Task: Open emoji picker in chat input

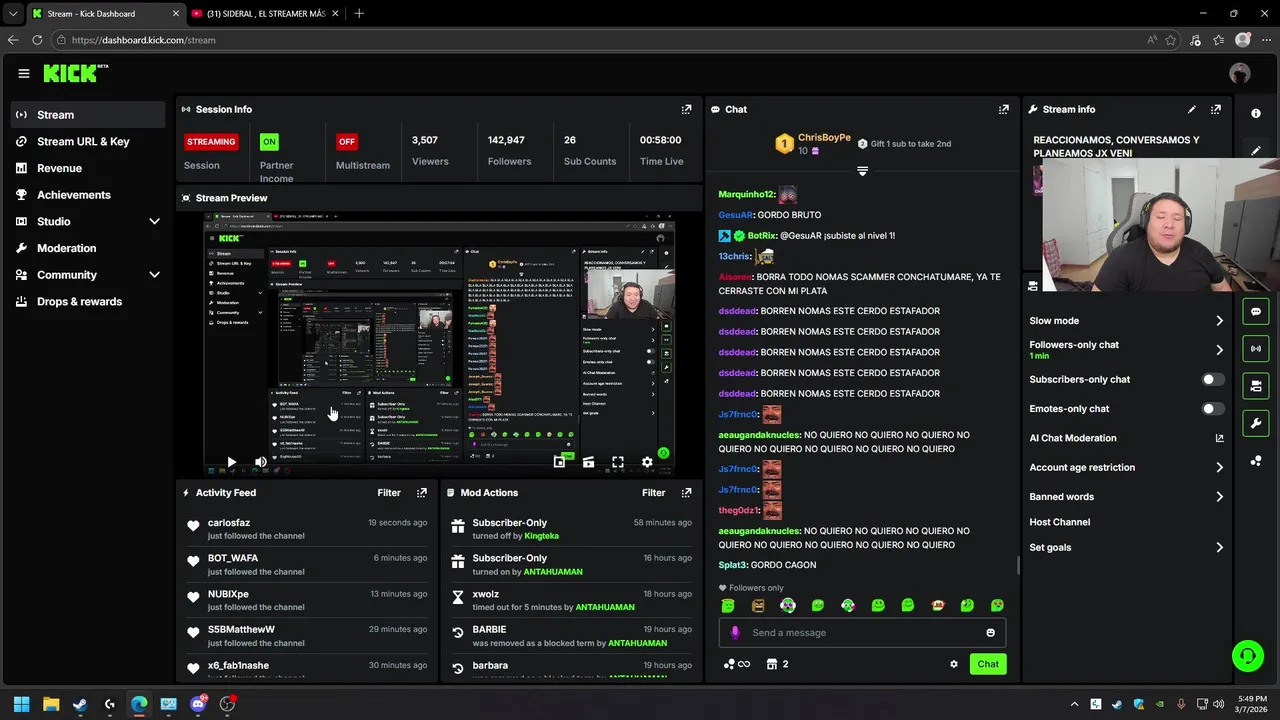Action: [990, 633]
